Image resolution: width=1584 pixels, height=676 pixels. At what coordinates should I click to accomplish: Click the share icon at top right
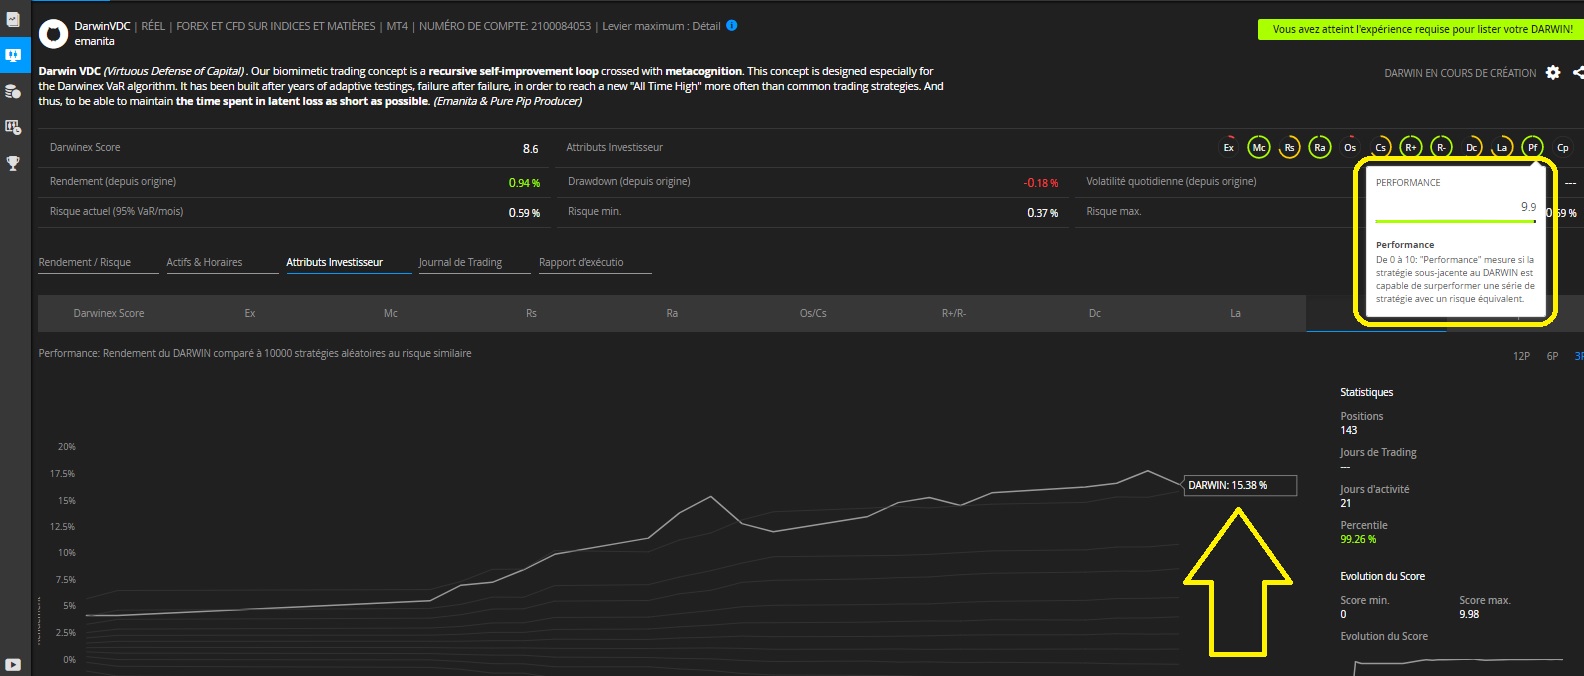point(1578,73)
